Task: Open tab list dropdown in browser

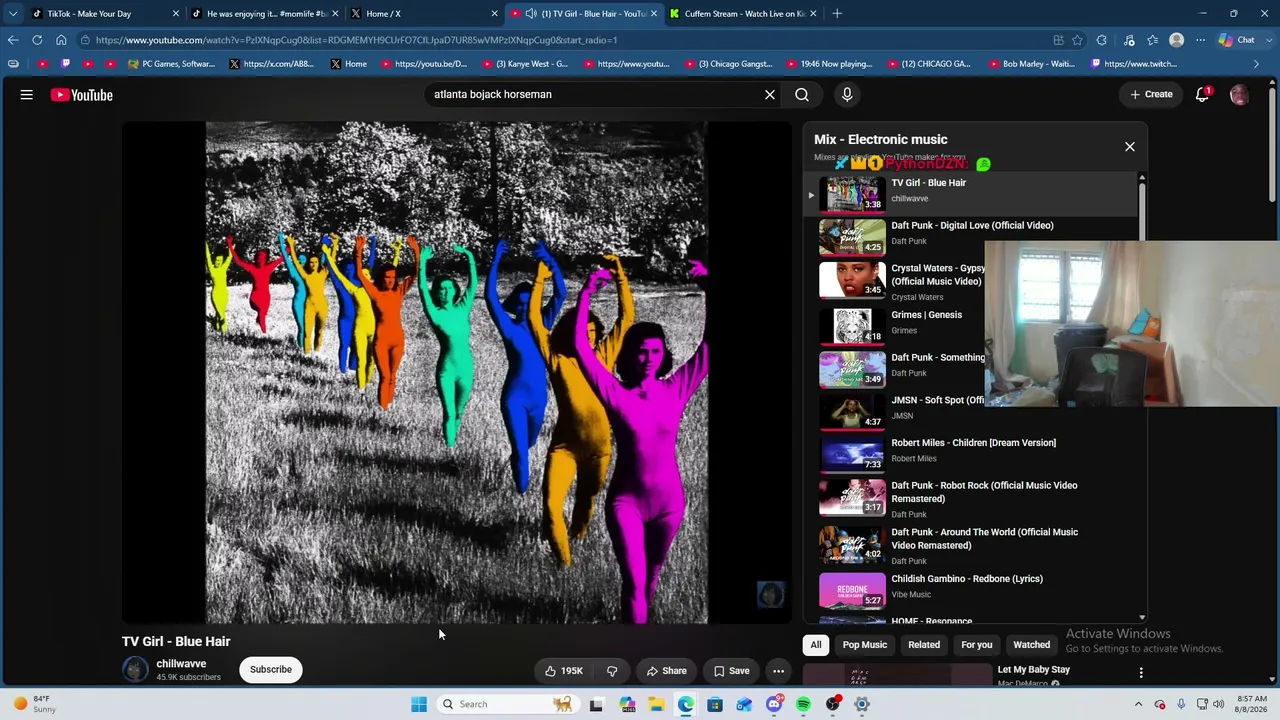Action: click(x=13, y=14)
